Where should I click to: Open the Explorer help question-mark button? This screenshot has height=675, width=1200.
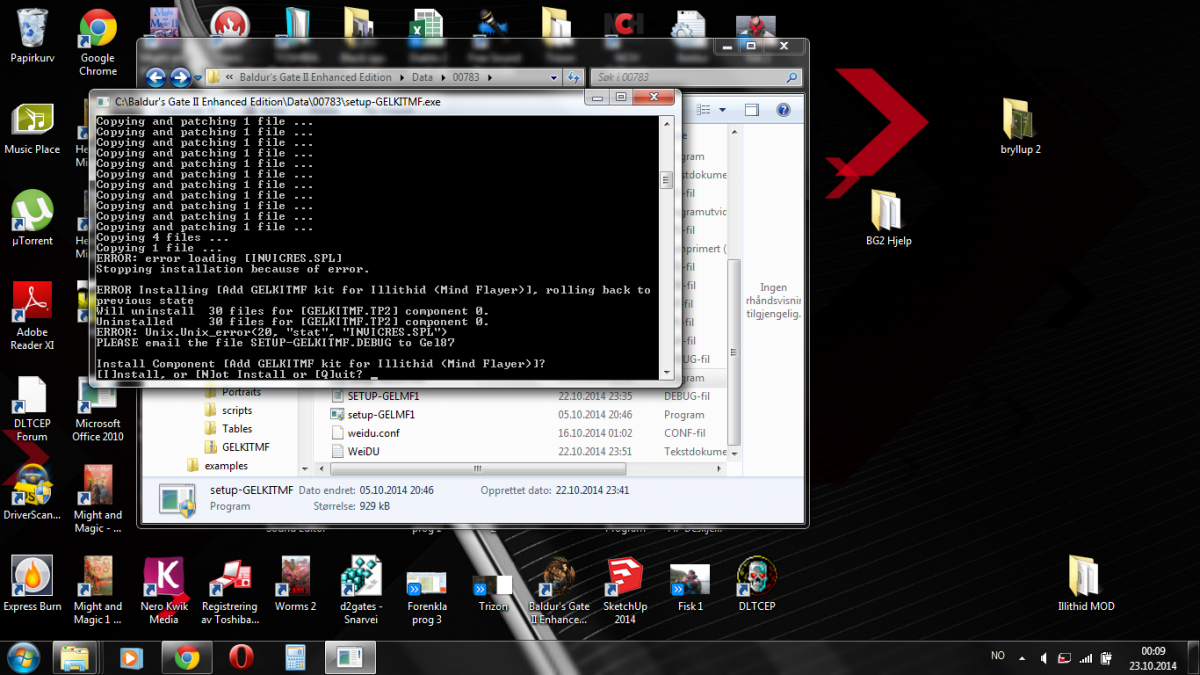(x=783, y=110)
